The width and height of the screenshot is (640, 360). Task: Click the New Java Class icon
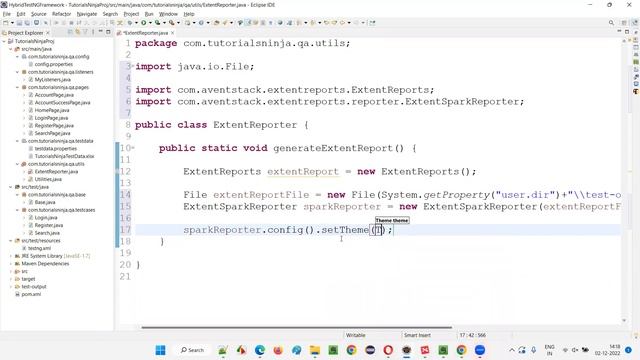point(201,23)
